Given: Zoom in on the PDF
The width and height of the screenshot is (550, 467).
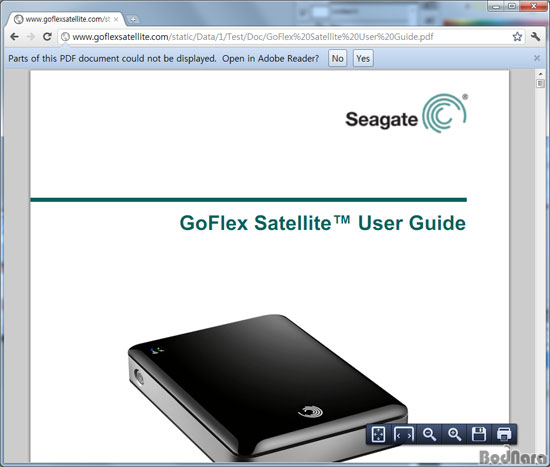Looking at the screenshot, I should pyautogui.click(x=455, y=434).
